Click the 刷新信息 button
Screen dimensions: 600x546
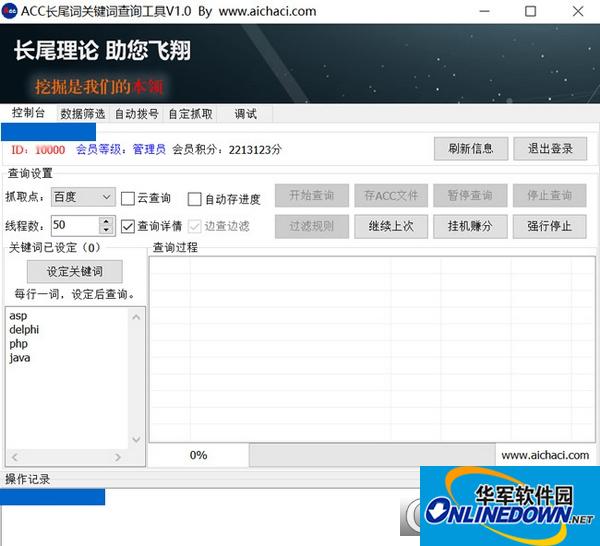click(471, 148)
